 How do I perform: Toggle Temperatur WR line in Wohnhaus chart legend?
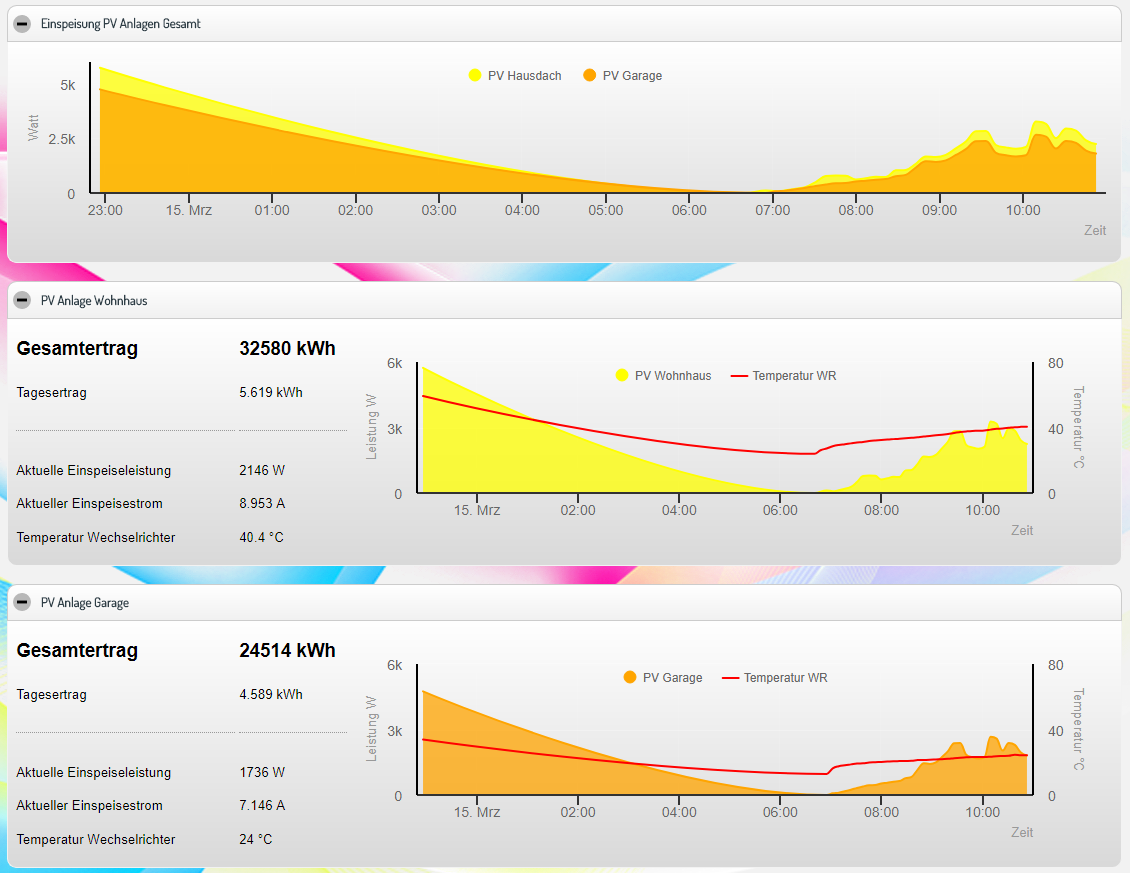pyautogui.click(x=783, y=376)
